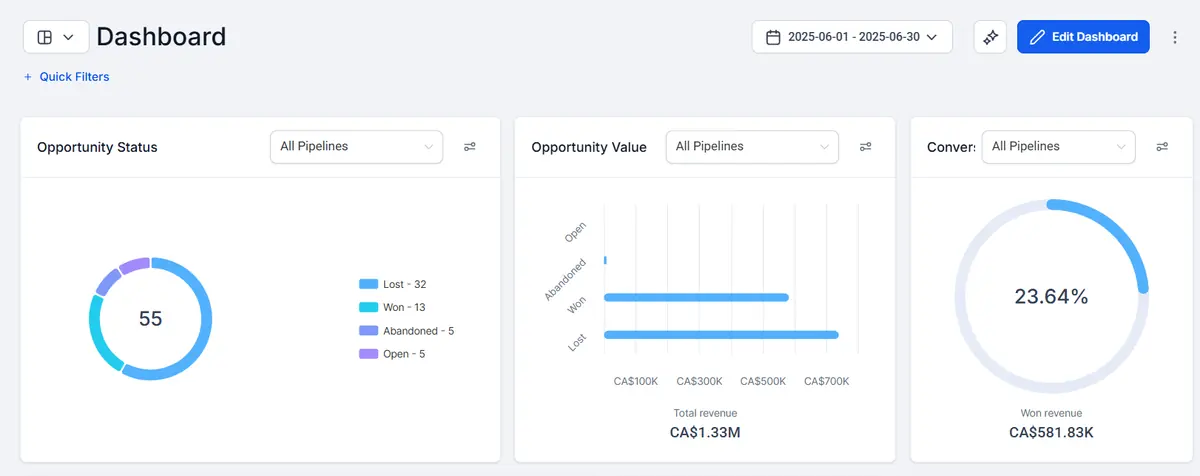Click the calendar icon in date range
The width and height of the screenshot is (1200, 476).
(x=773, y=37)
